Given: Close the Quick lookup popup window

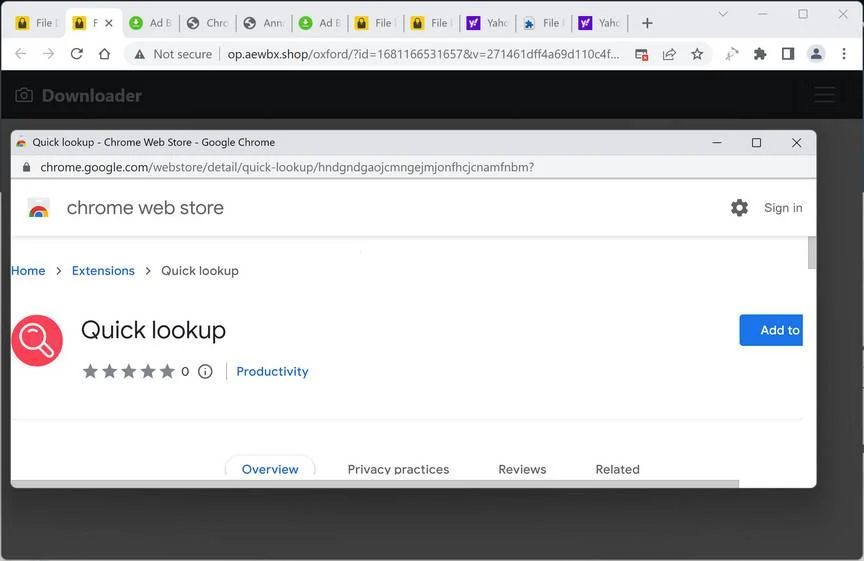Looking at the screenshot, I should 796,143.
